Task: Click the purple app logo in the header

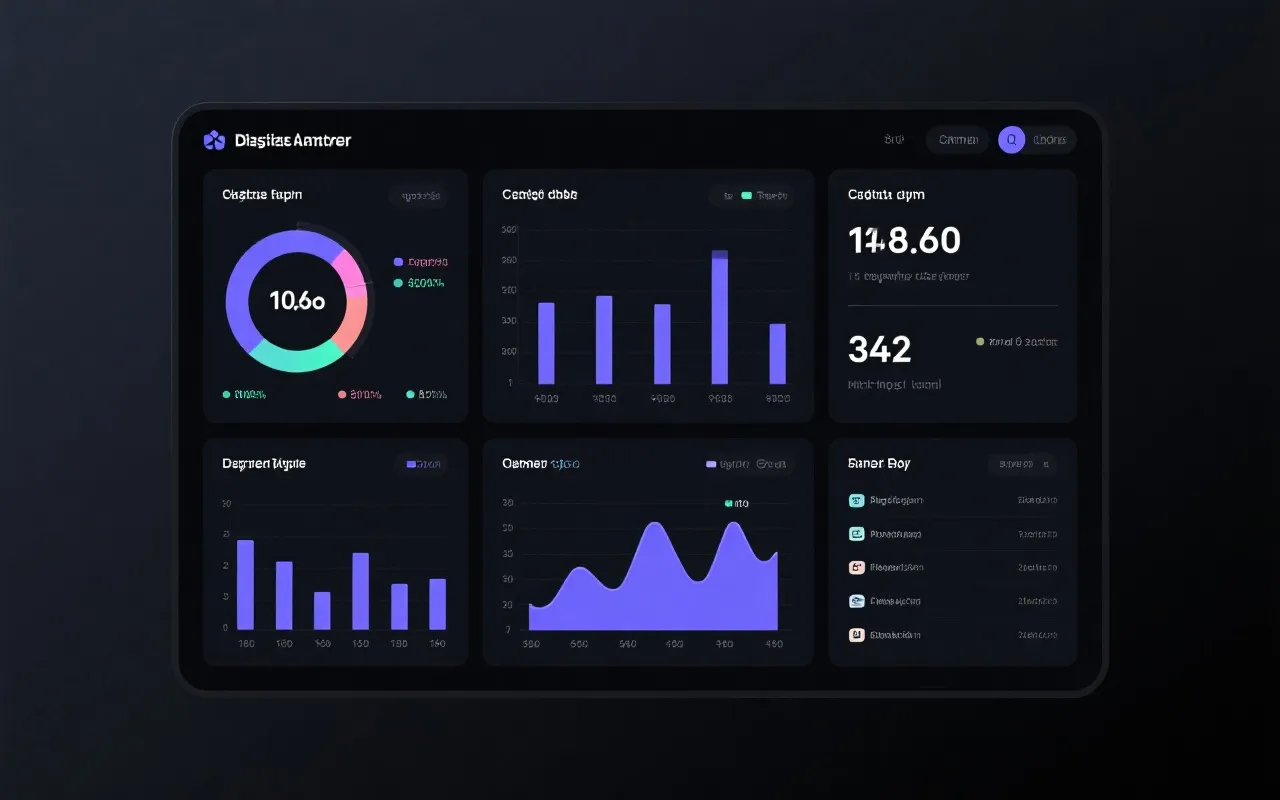Action: click(214, 140)
